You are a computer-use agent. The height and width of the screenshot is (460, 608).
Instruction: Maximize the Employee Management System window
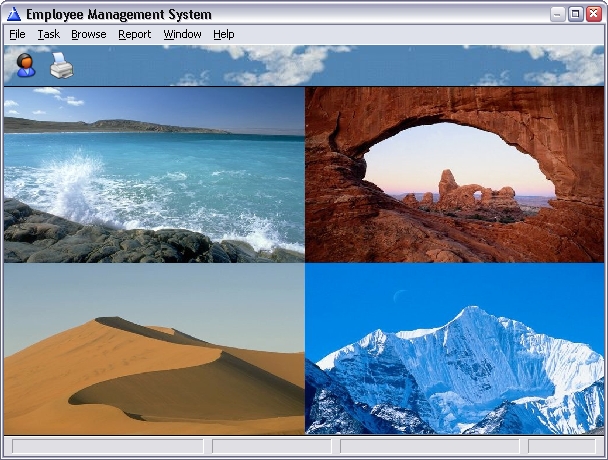pos(575,14)
